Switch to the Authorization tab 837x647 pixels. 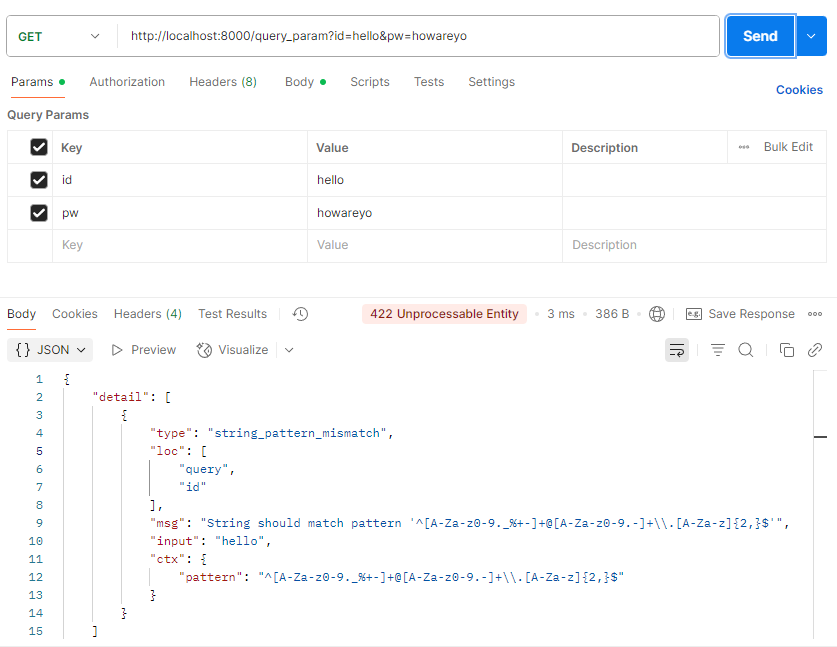pyautogui.click(x=127, y=82)
